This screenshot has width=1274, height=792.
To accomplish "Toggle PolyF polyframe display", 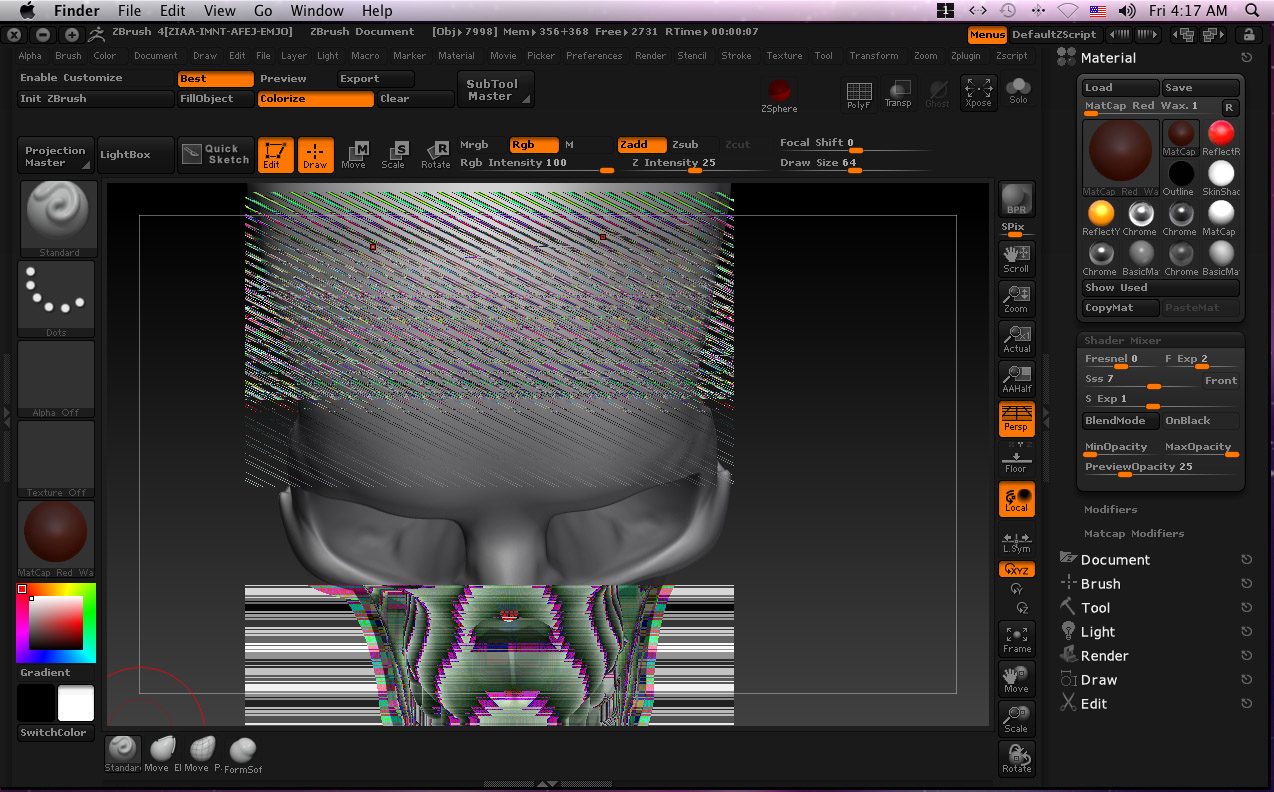I will pyautogui.click(x=858, y=92).
